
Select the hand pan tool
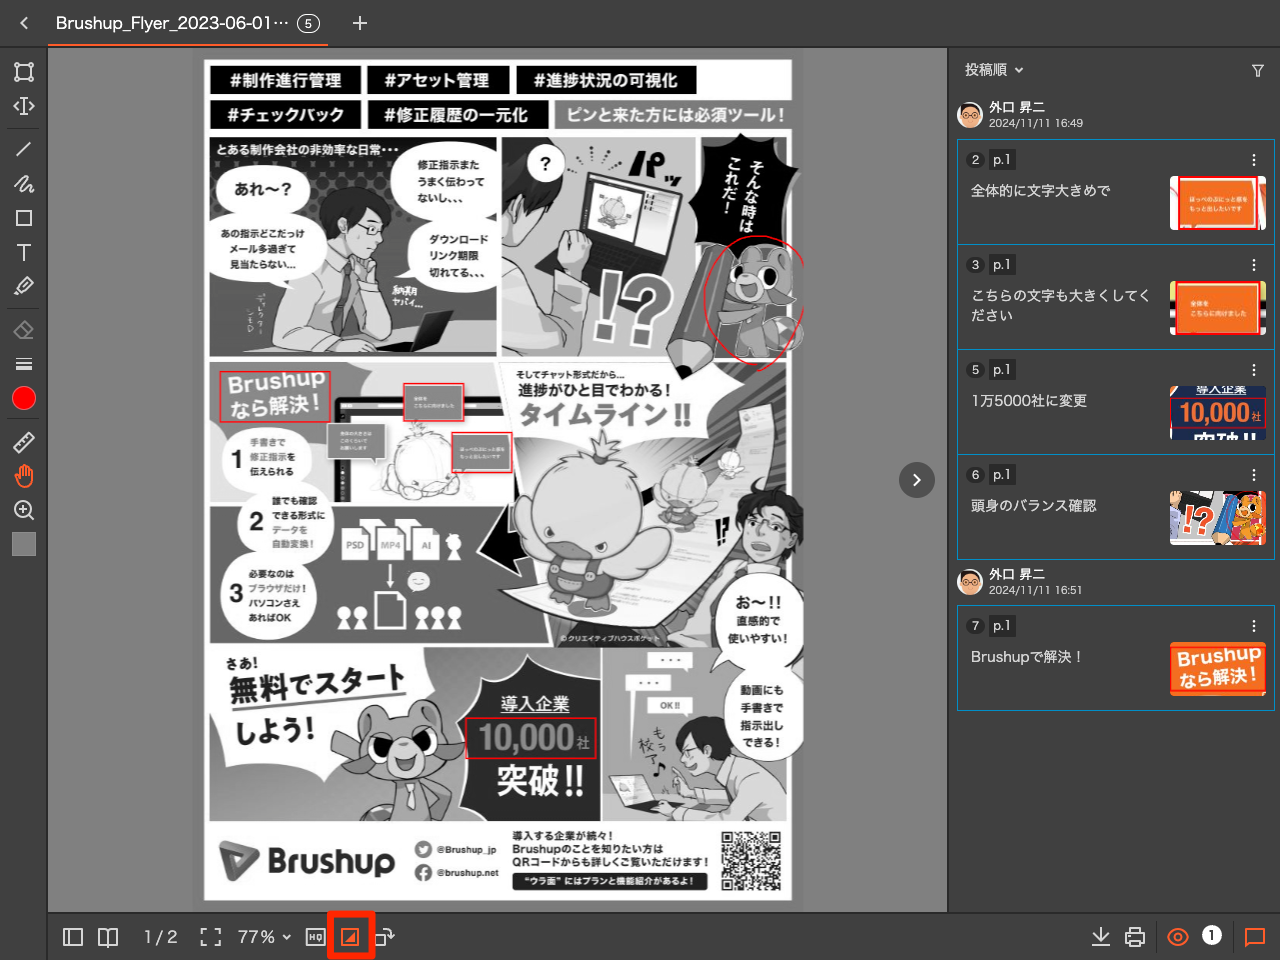[24, 476]
